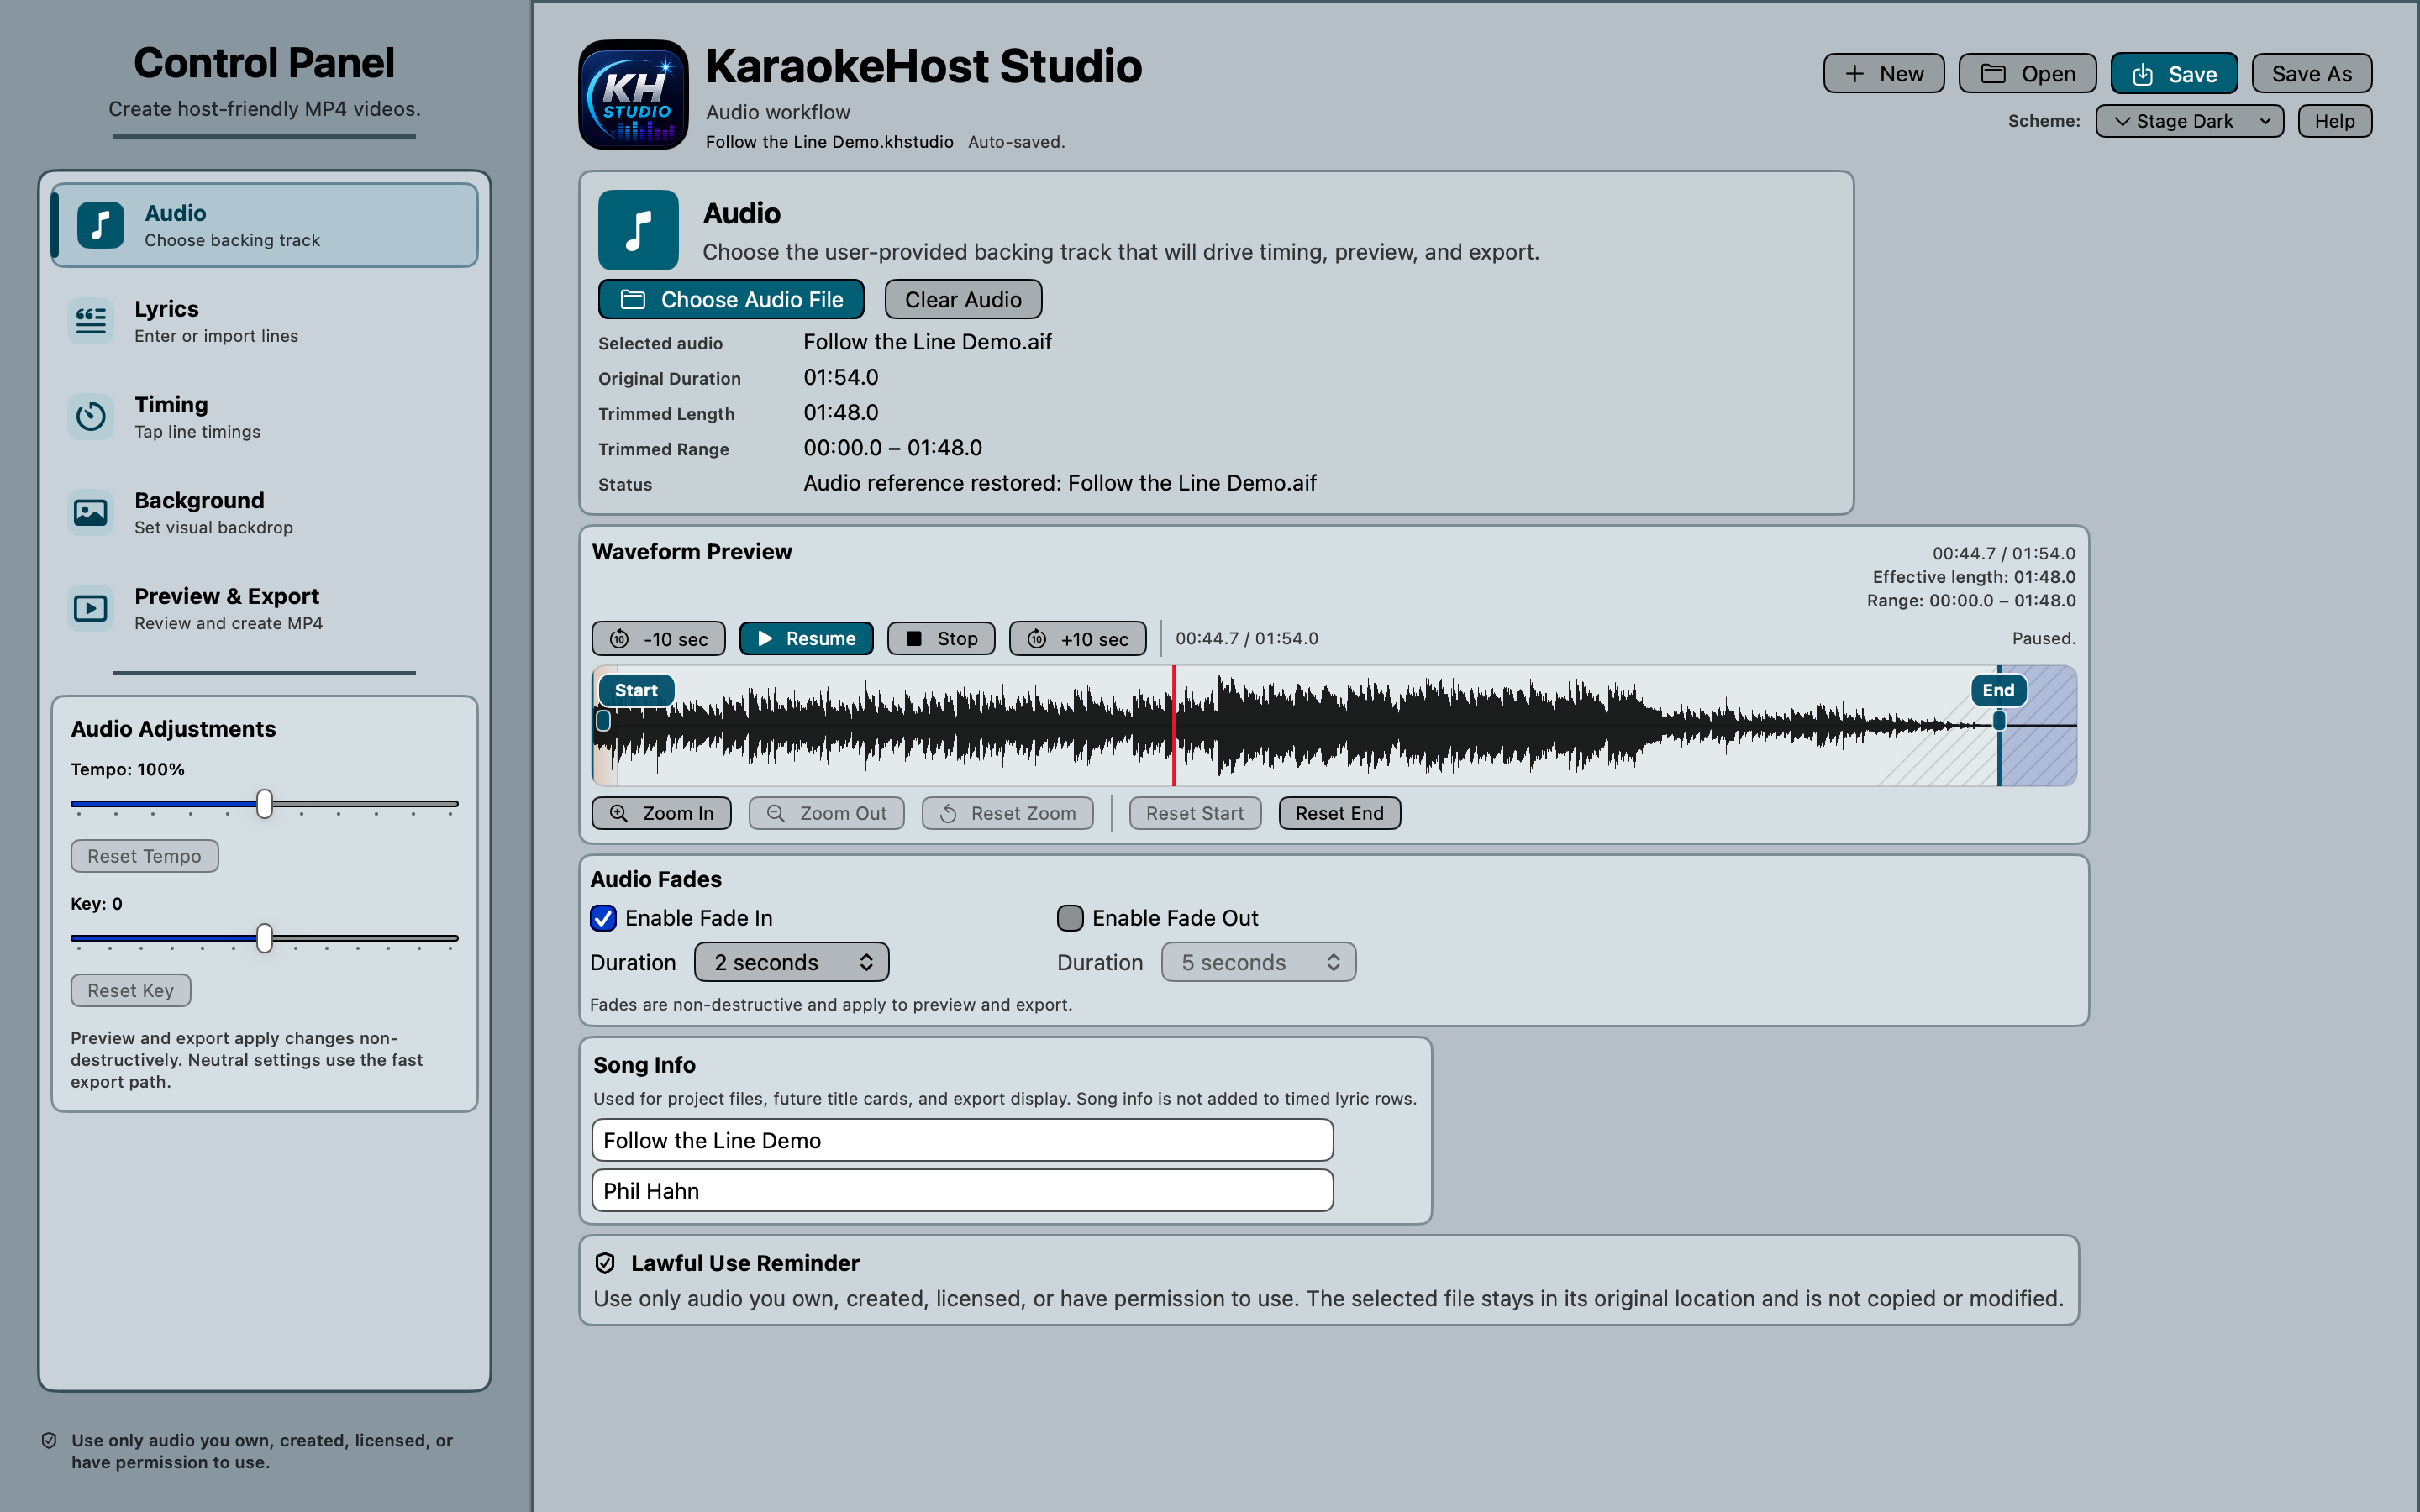Switch to the Lyrics step

(x=265, y=321)
